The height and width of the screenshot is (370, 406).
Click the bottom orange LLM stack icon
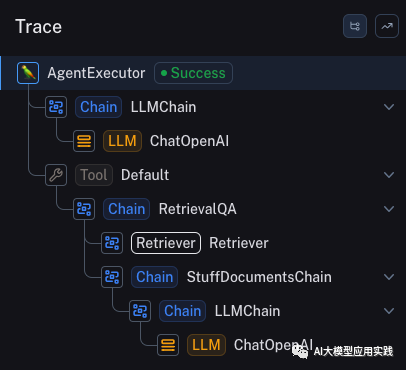(168, 345)
